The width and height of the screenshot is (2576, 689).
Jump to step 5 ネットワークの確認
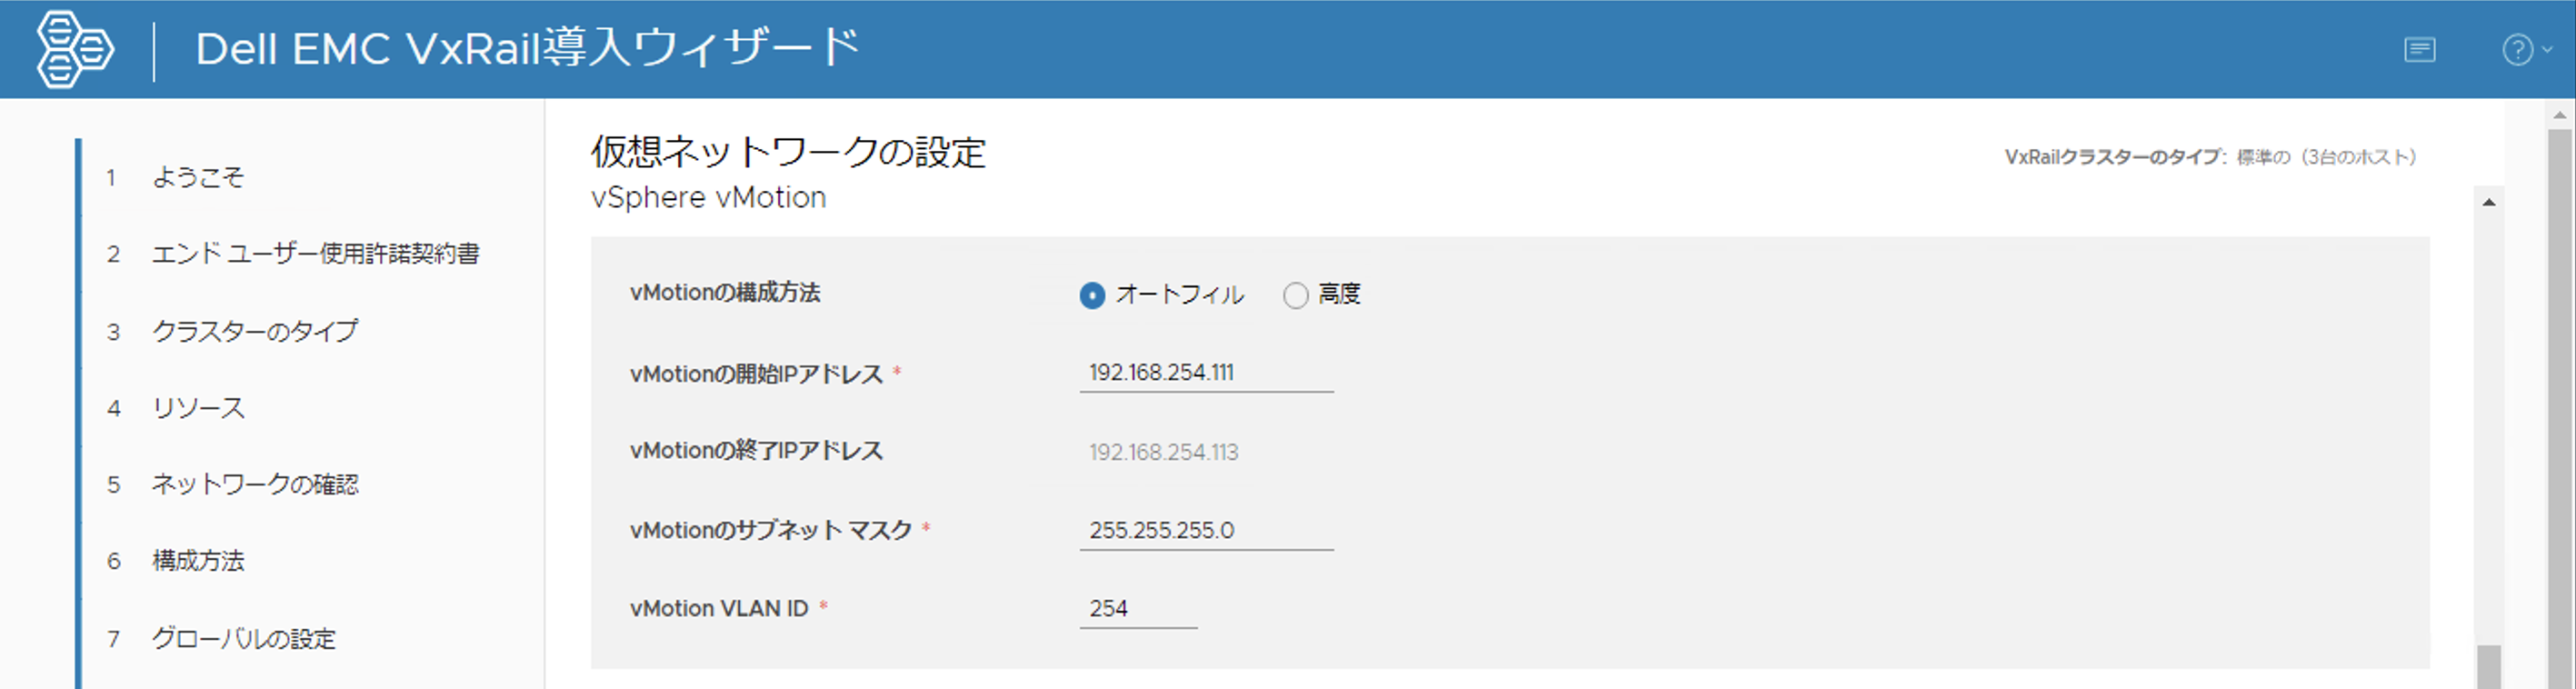(254, 485)
